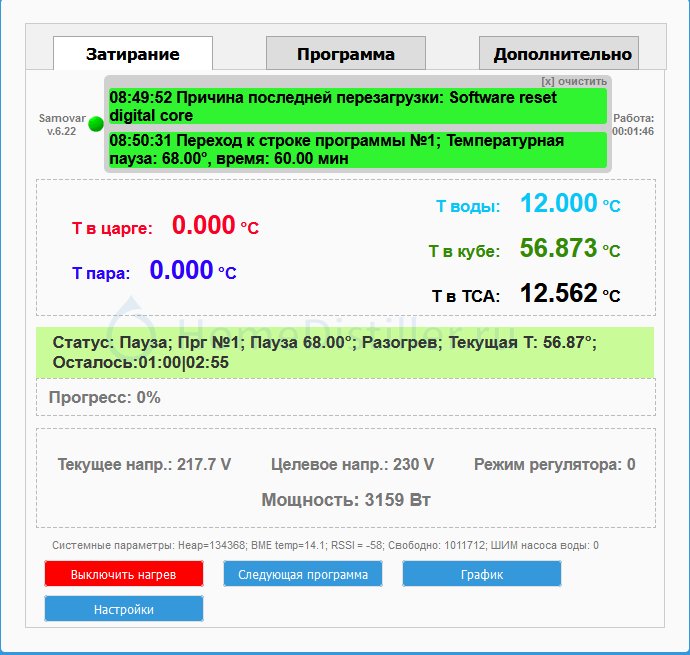Click the Т в кубе value 56.873
The width and height of the screenshot is (690, 655).
[558, 248]
